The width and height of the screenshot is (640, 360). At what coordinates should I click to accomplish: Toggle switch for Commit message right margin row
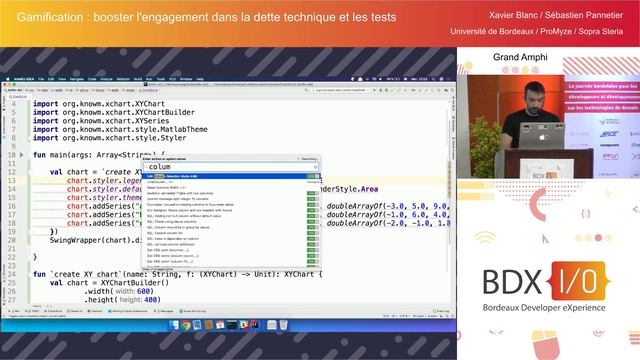[312, 199]
